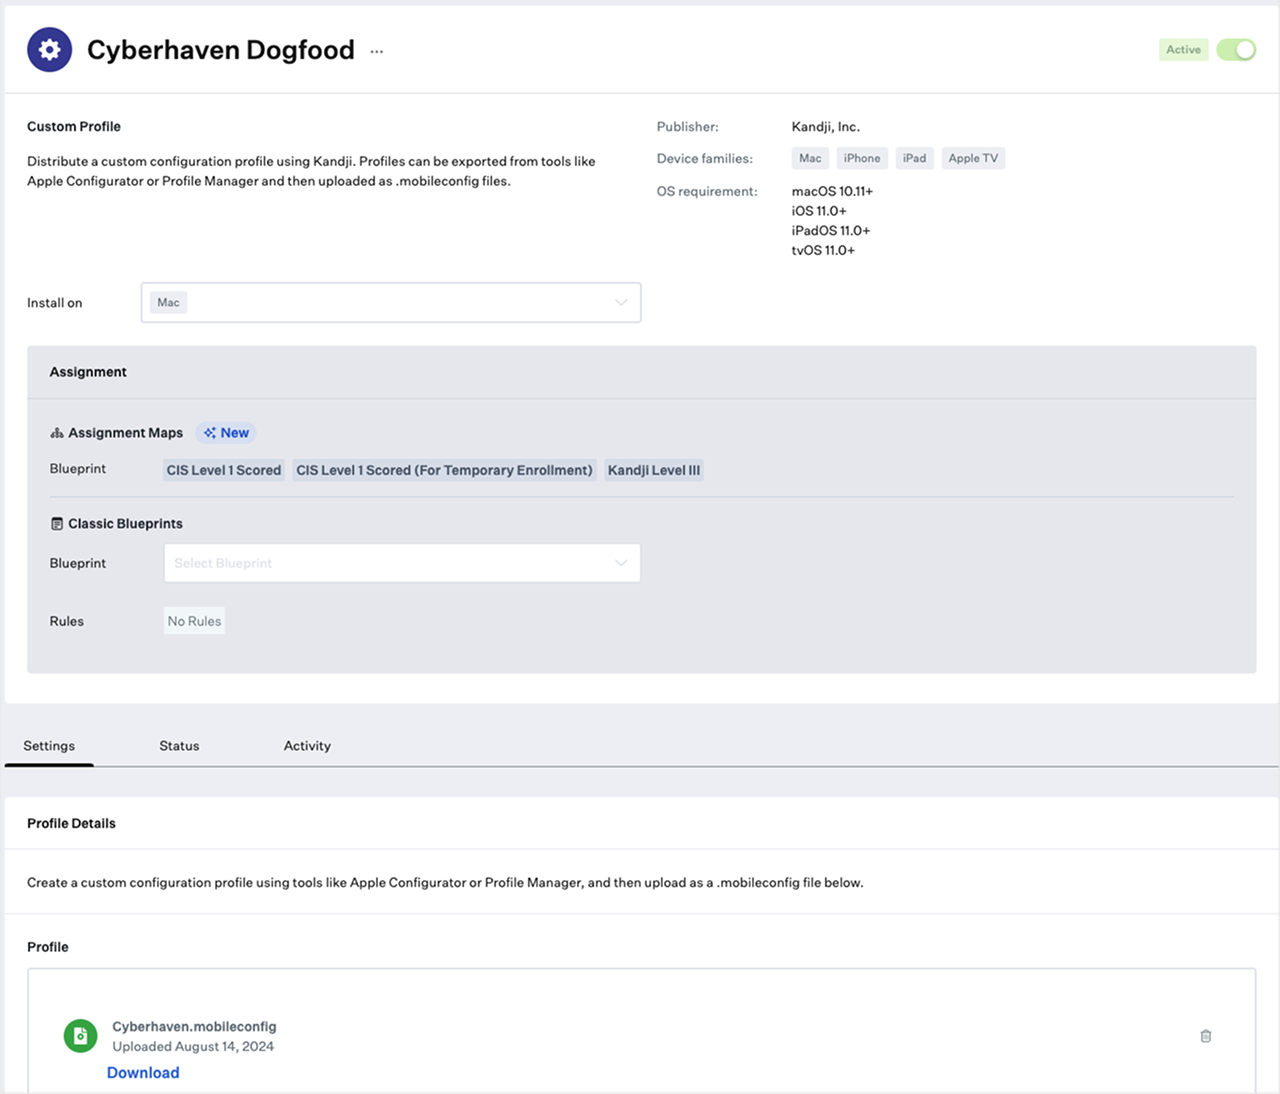Download the Cyberhaven.mobileconfig file
1280x1094 pixels.
point(143,1073)
